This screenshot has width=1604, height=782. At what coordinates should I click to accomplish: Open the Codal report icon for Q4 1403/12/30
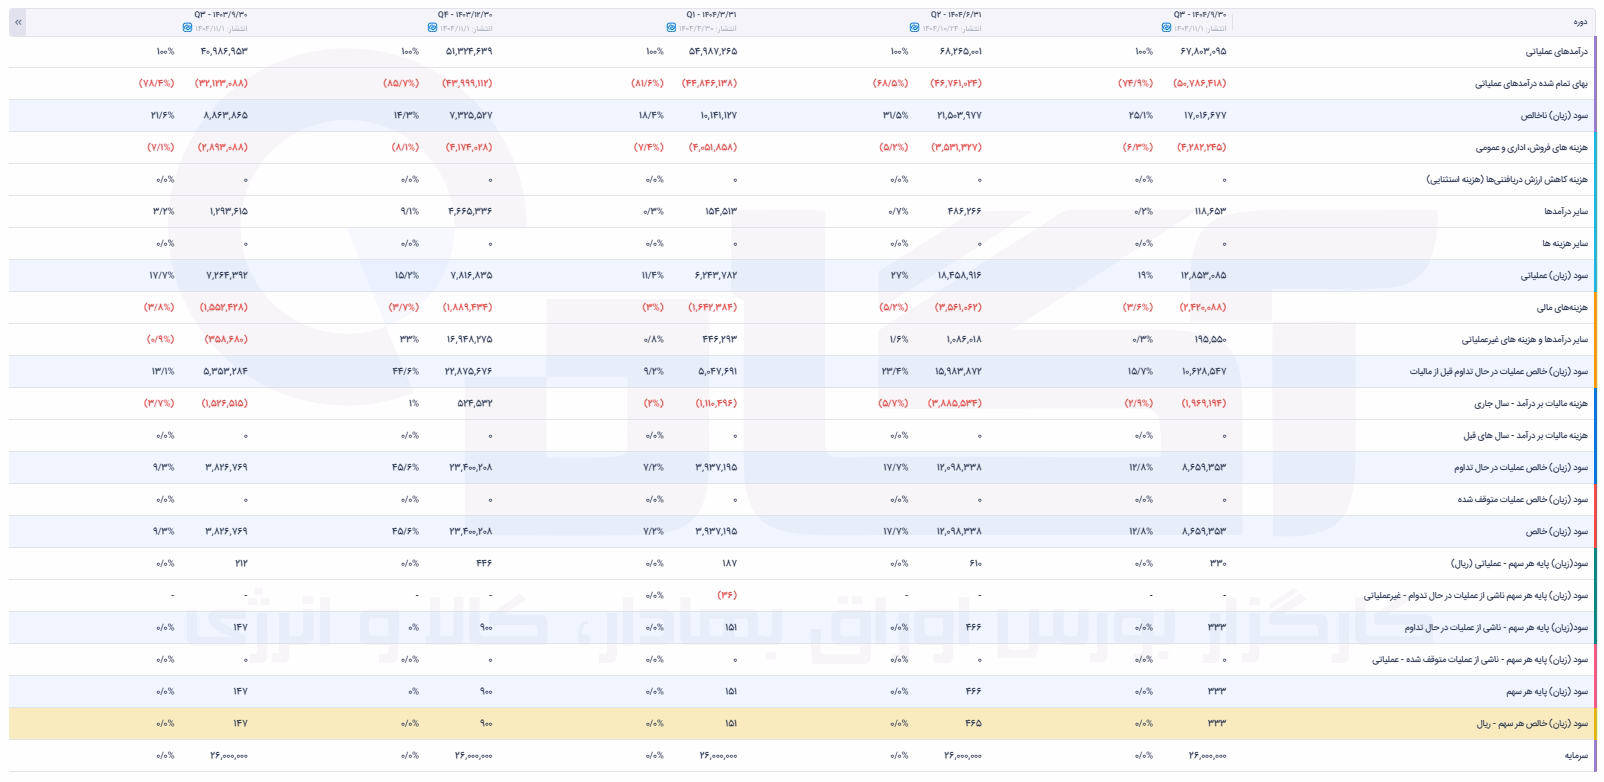click(432, 28)
